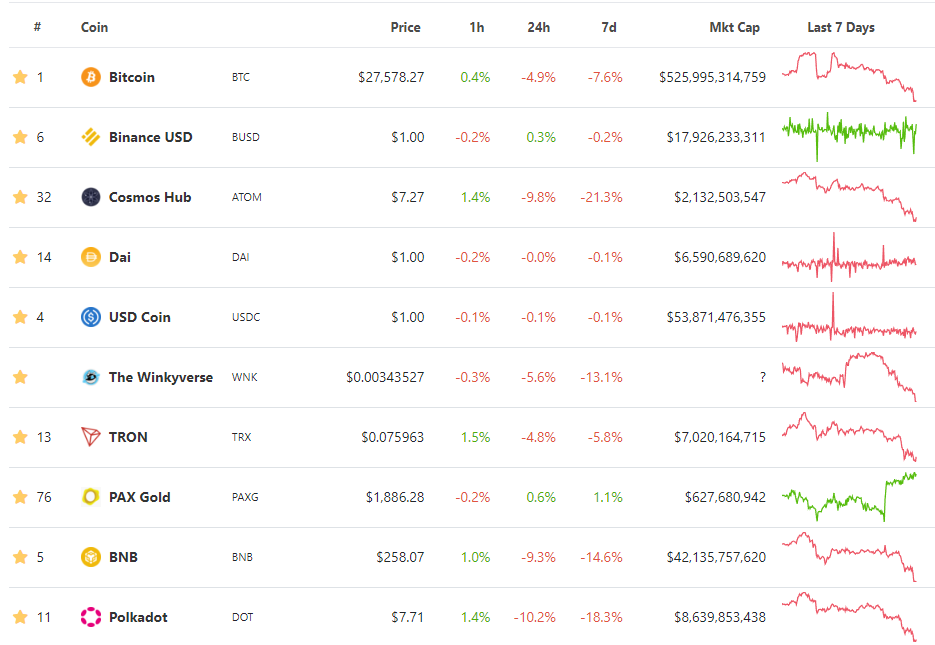Click the ATOM ticker symbol
935x645 pixels.
(x=246, y=197)
